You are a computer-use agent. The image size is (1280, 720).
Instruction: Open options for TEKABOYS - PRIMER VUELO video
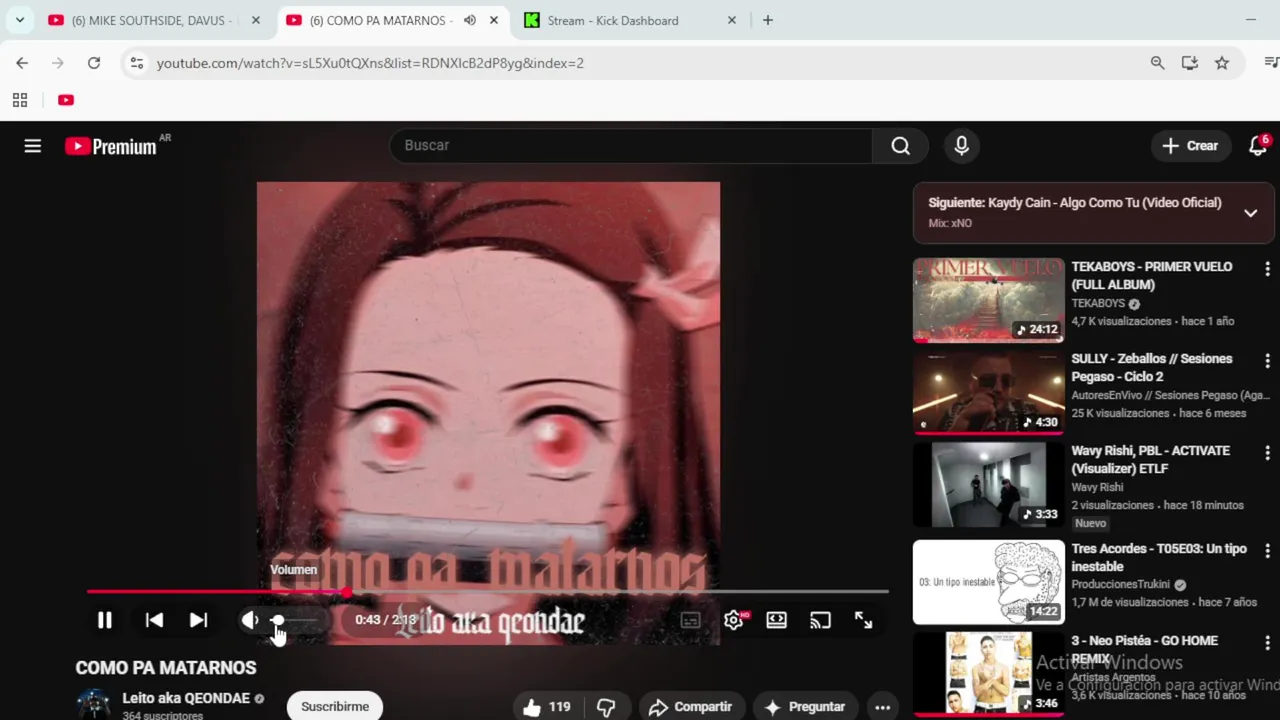pos(1267,269)
